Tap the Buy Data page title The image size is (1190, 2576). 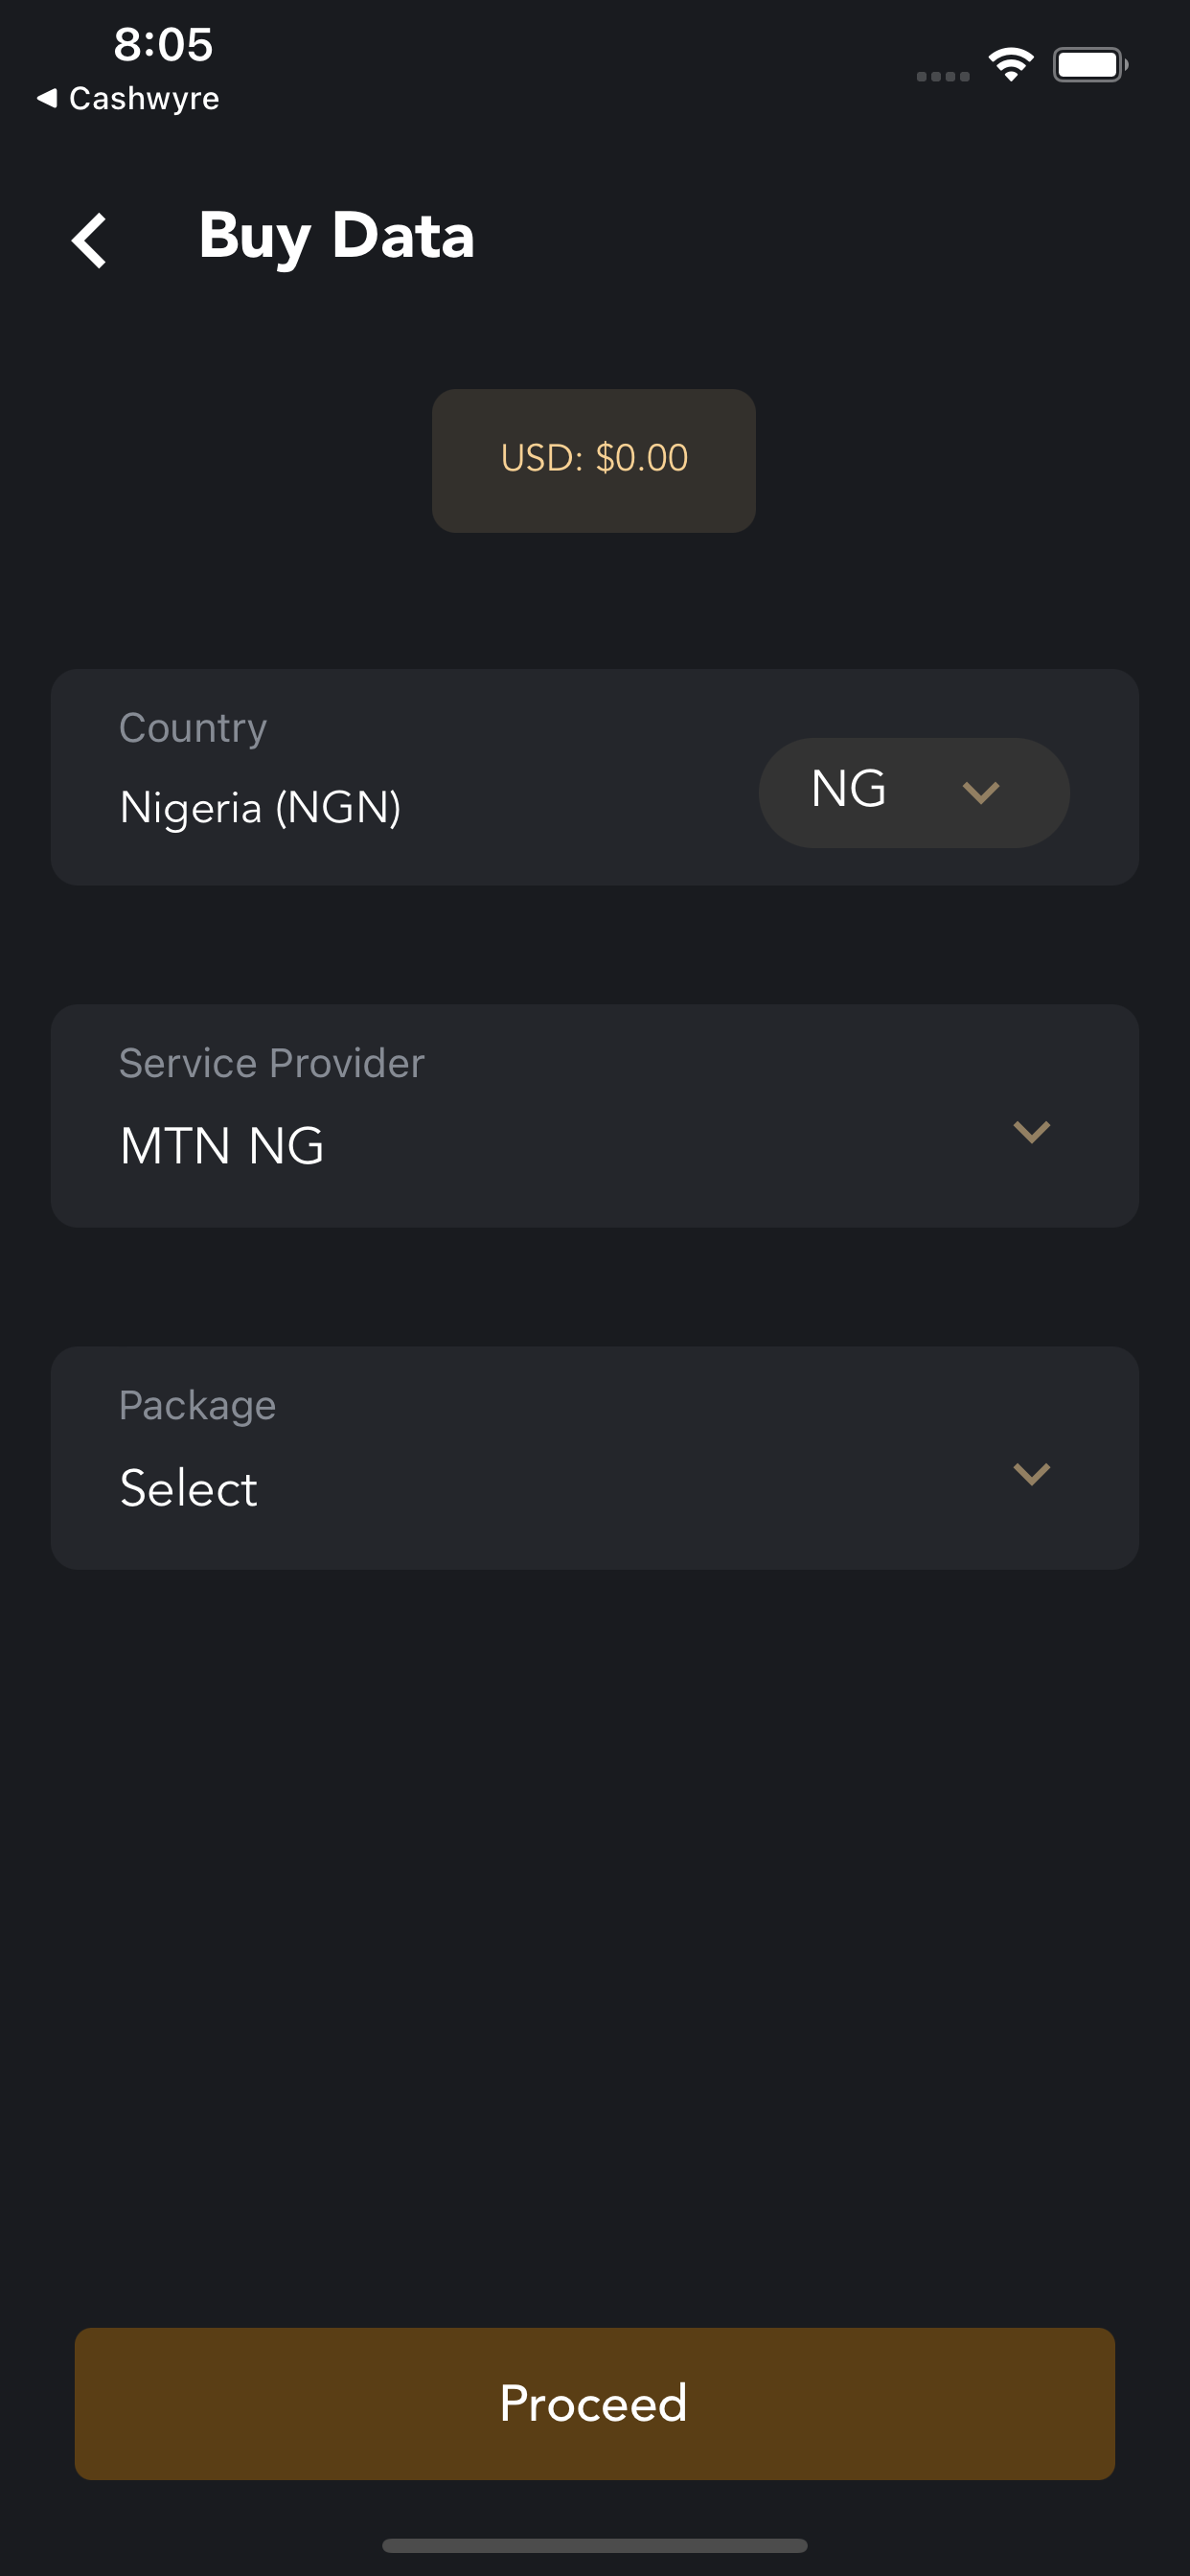[x=336, y=237]
